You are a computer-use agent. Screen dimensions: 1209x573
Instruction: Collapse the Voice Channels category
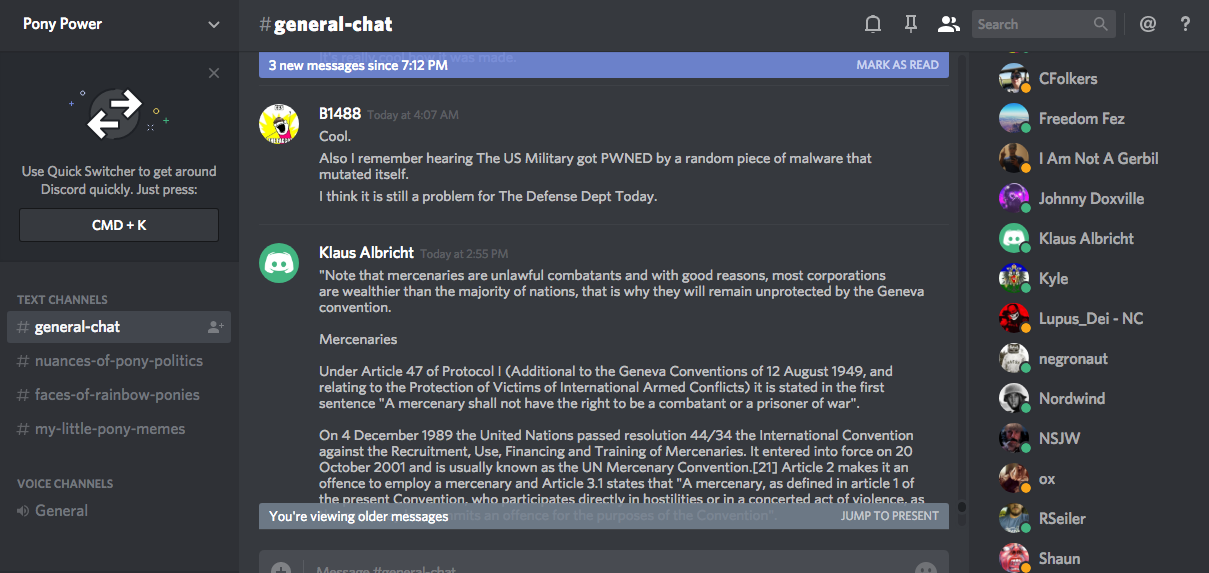[x=65, y=483]
